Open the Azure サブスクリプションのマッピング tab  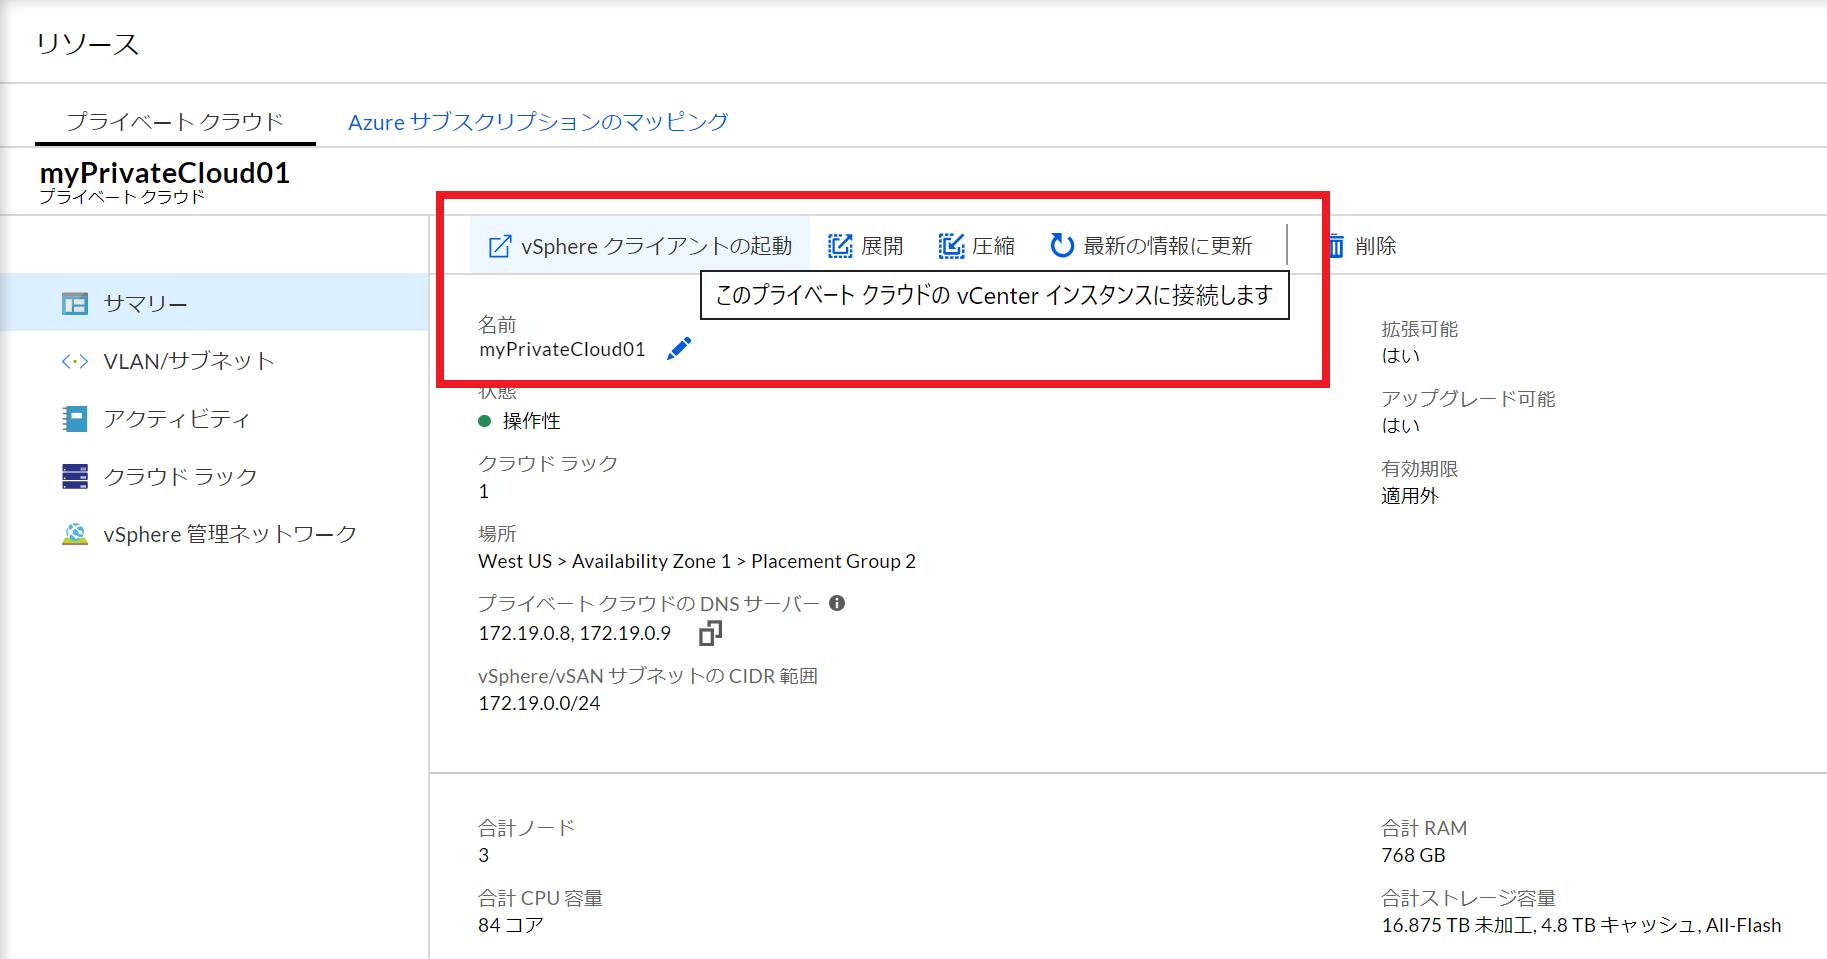click(538, 121)
